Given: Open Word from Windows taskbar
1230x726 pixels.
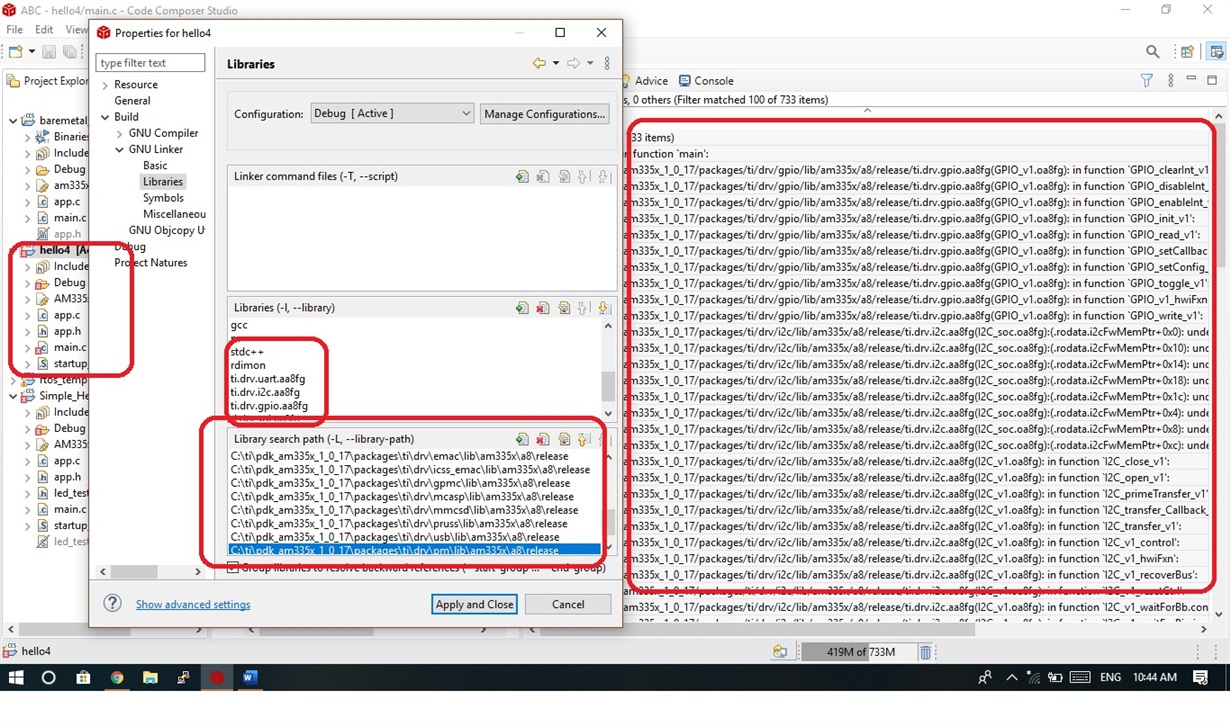Looking at the screenshot, I should click(250, 677).
